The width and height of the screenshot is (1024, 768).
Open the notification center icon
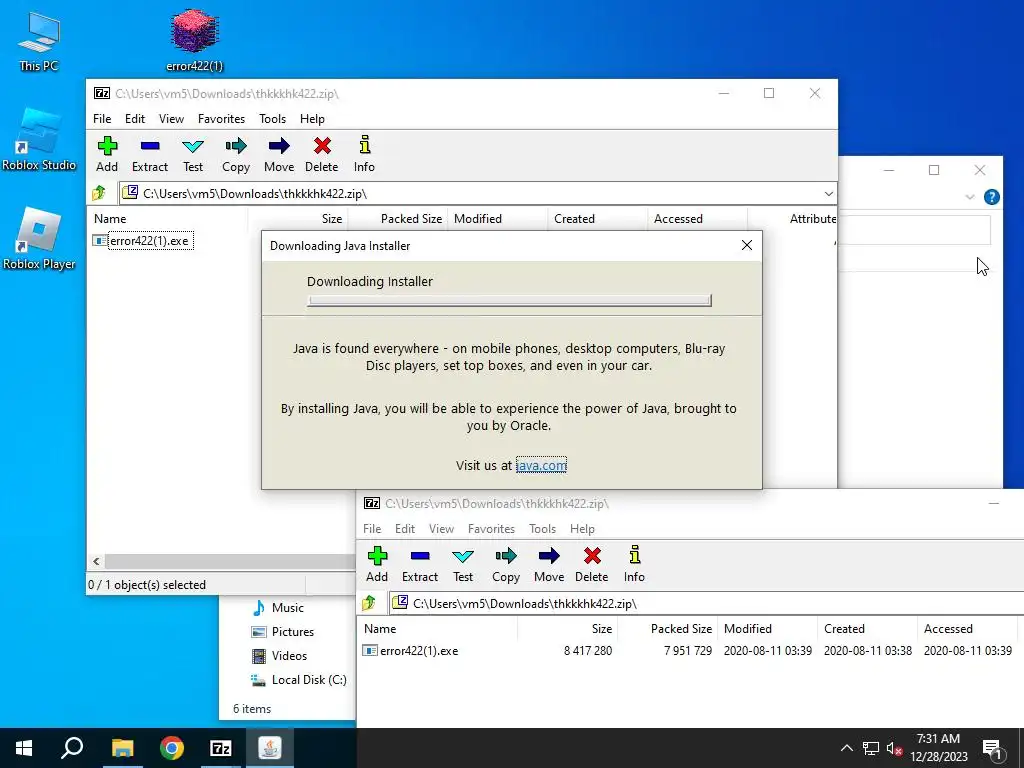click(x=993, y=749)
